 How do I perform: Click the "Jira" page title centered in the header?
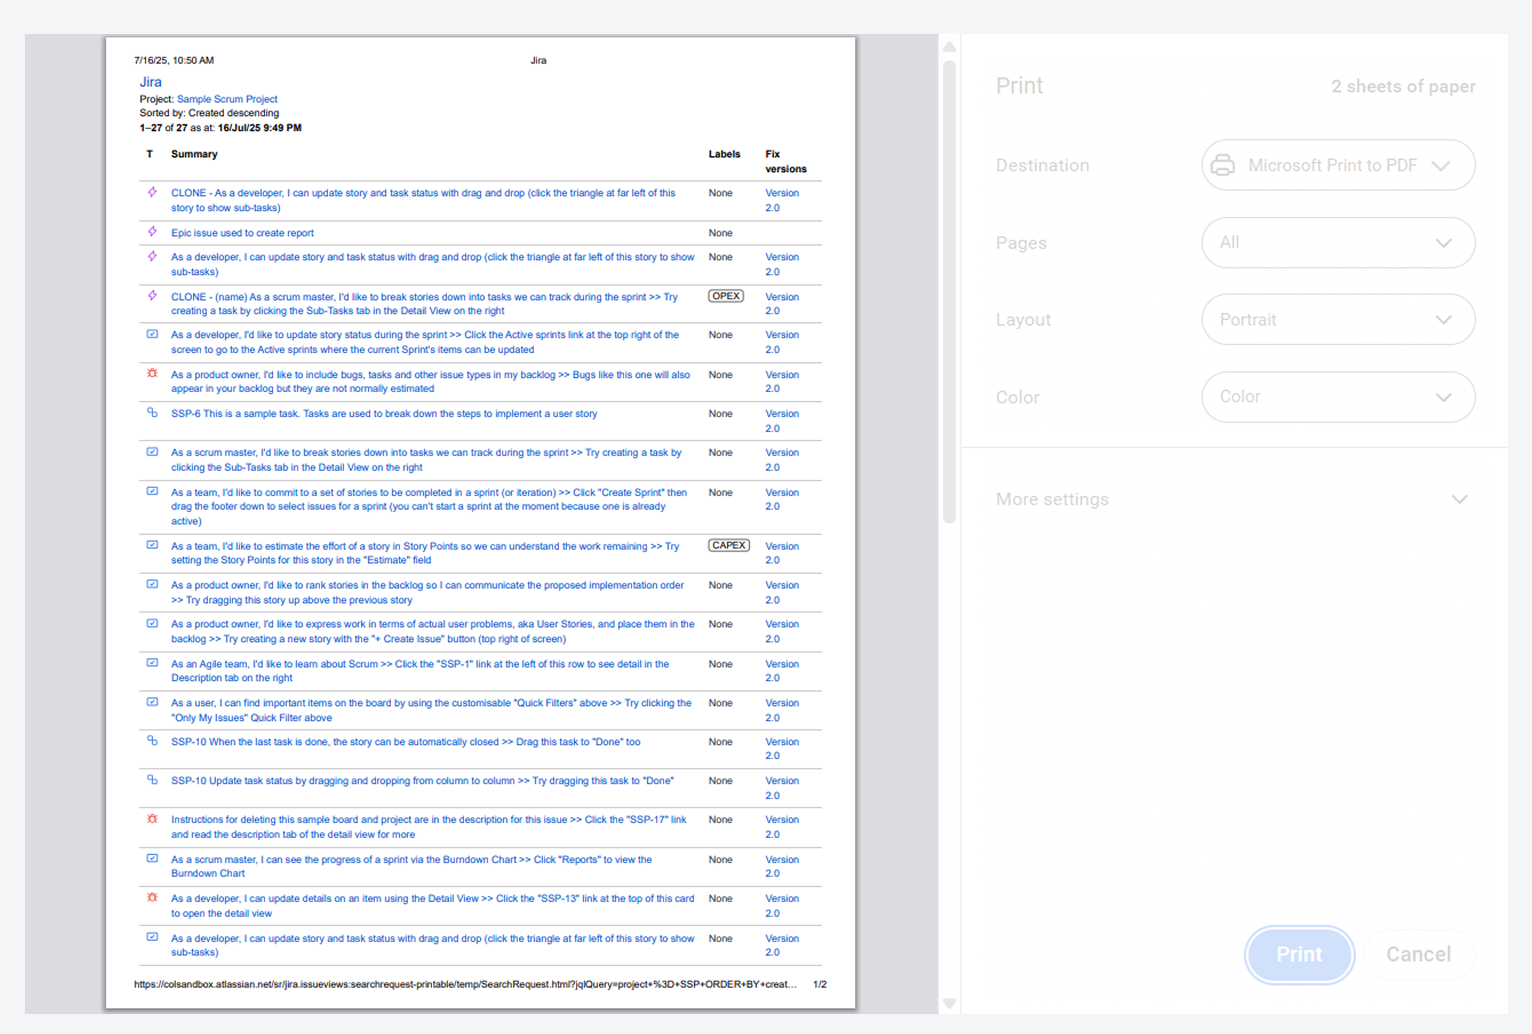(x=538, y=60)
